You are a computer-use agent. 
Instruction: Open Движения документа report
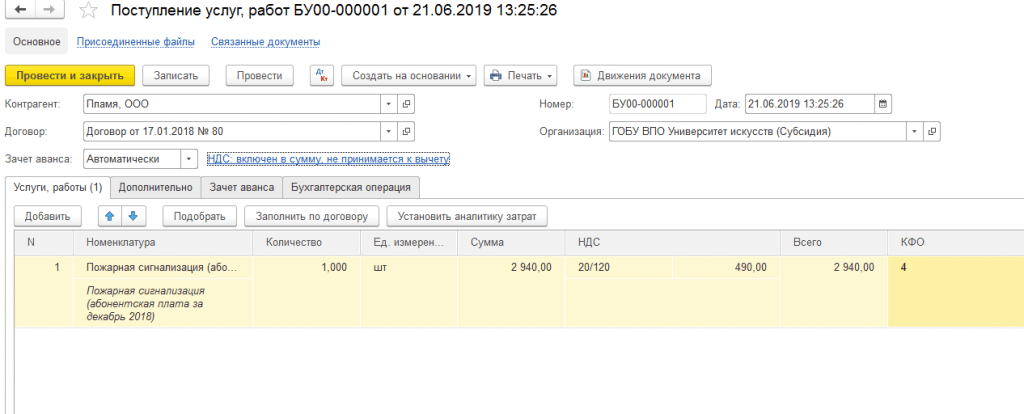(x=643, y=75)
